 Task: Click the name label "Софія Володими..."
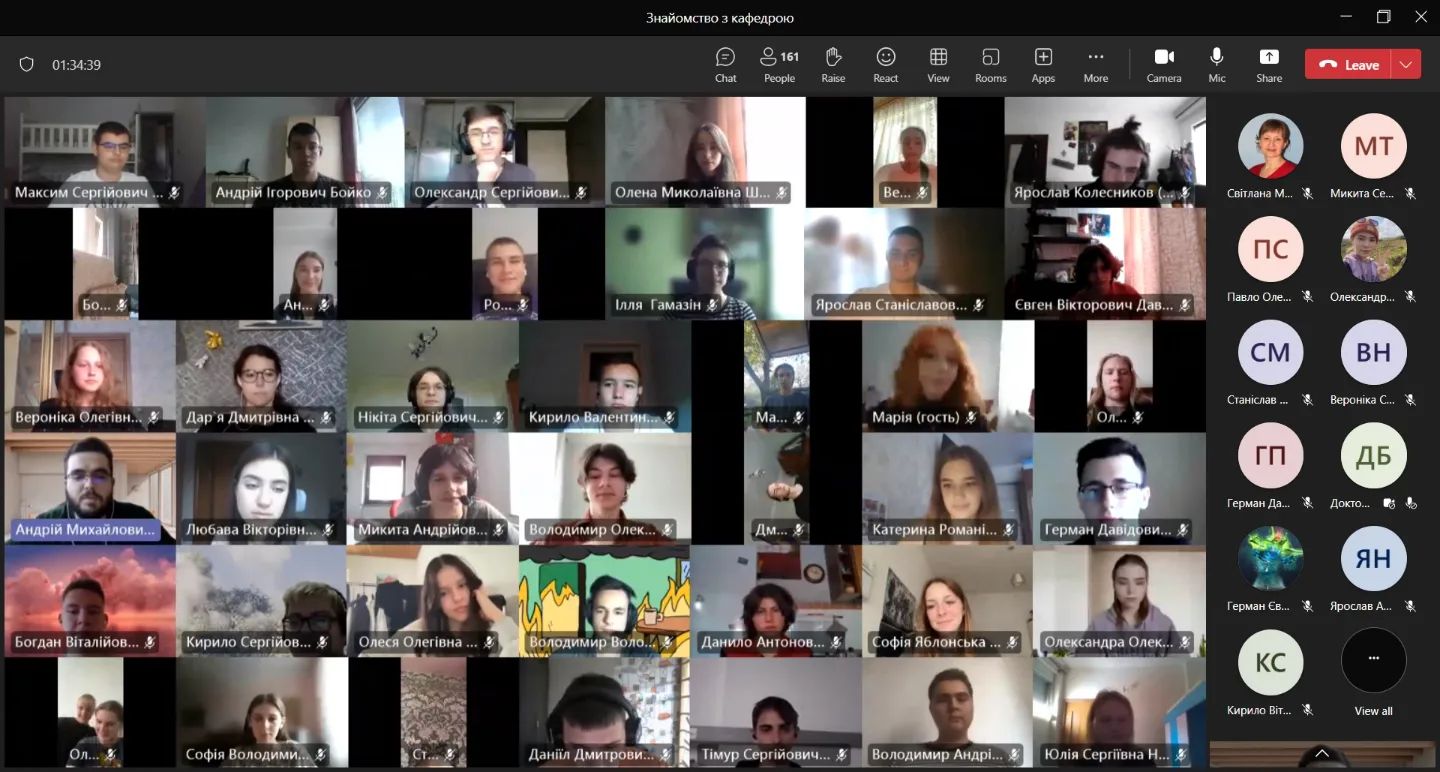pyautogui.click(x=248, y=755)
